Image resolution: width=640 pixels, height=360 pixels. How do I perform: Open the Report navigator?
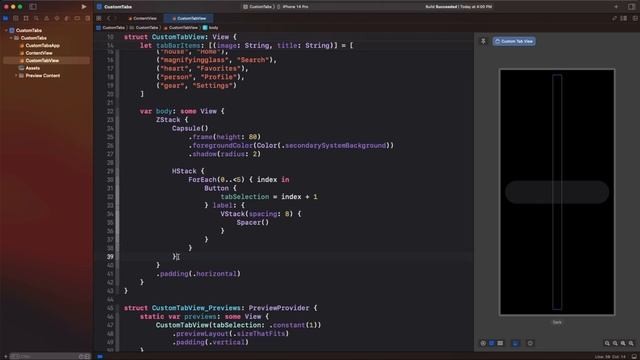coord(87,18)
